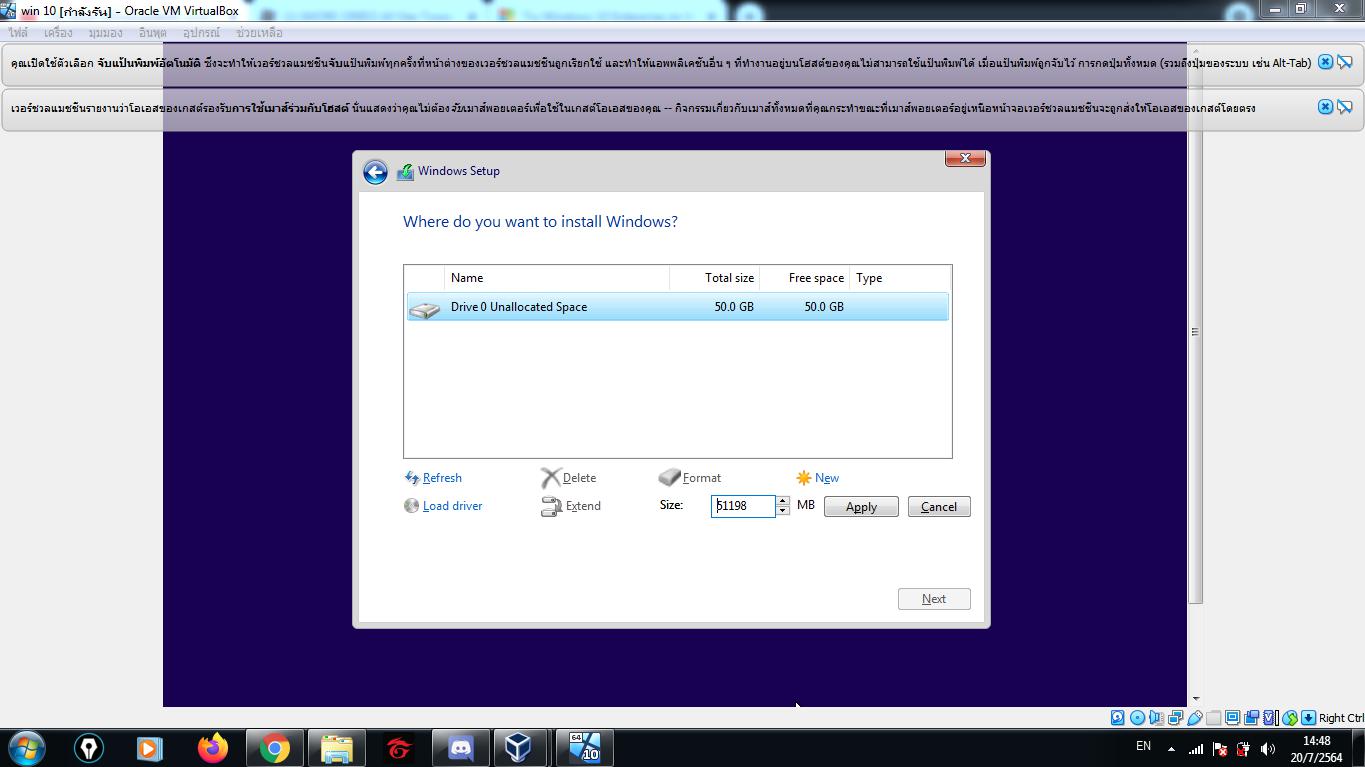Dismiss the mouse integration notification
The height and width of the screenshot is (767, 1365).
click(1325, 106)
